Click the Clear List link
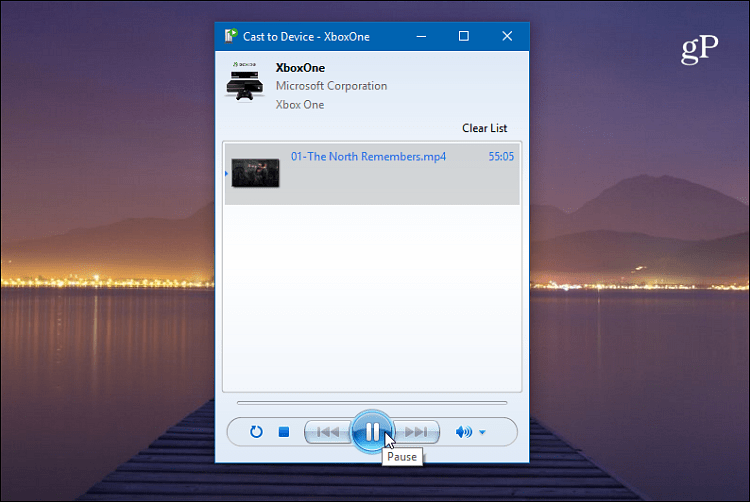This screenshot has height=502, width=750. (484, 128)
